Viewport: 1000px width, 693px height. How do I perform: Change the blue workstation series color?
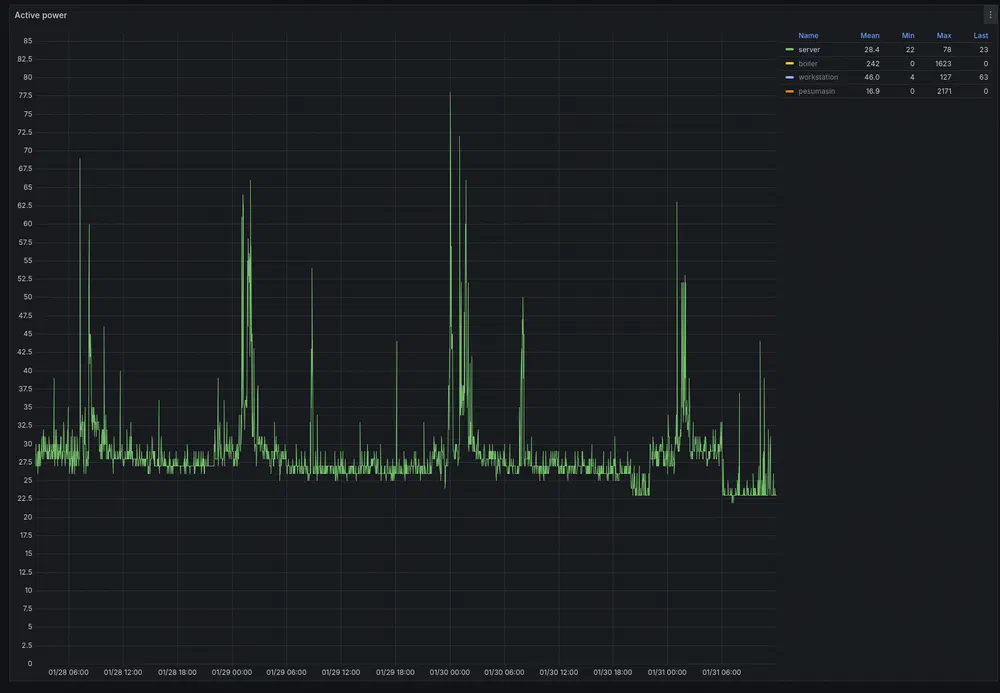790,77
